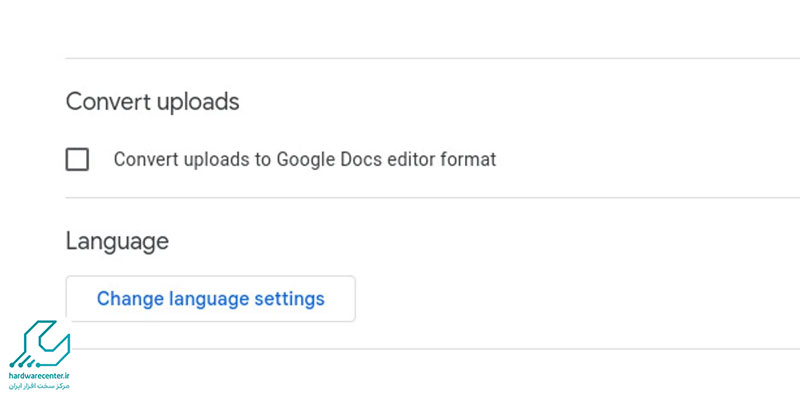Screen dimensions: 800x400
Task: Click the word 'uploads' in the Convert uploads heading
Action: point(198,102)
